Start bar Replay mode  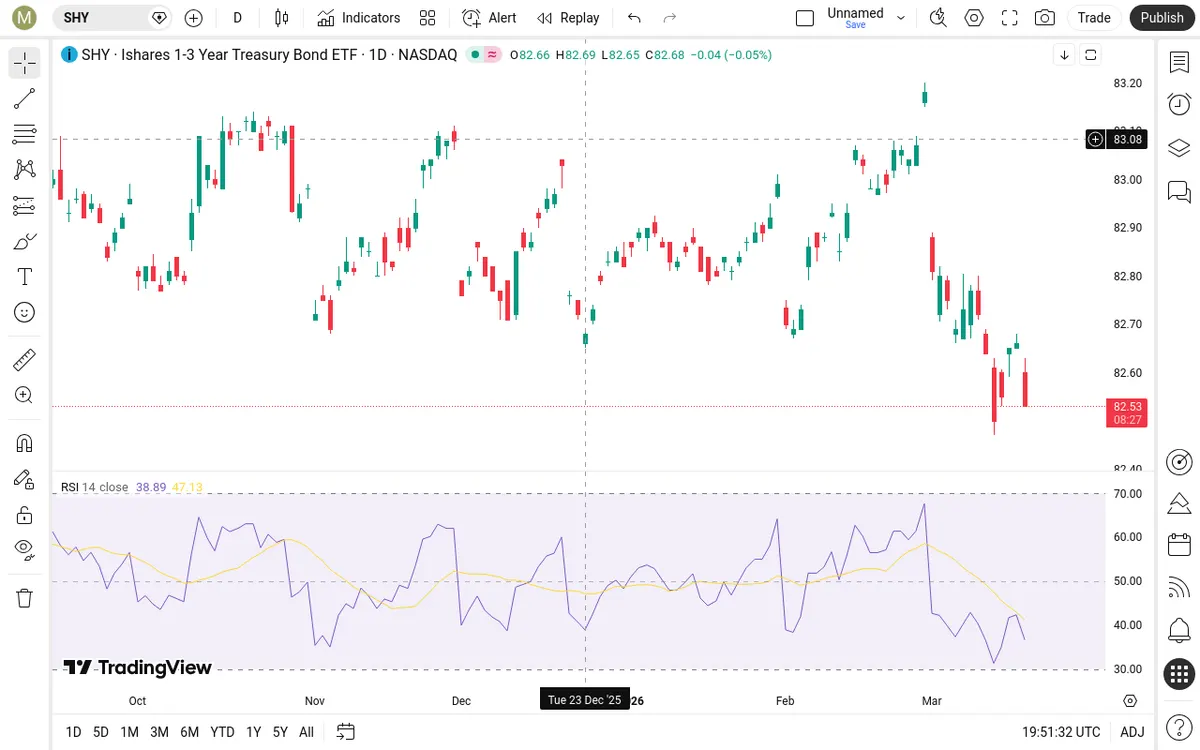[x=568, y=17]
